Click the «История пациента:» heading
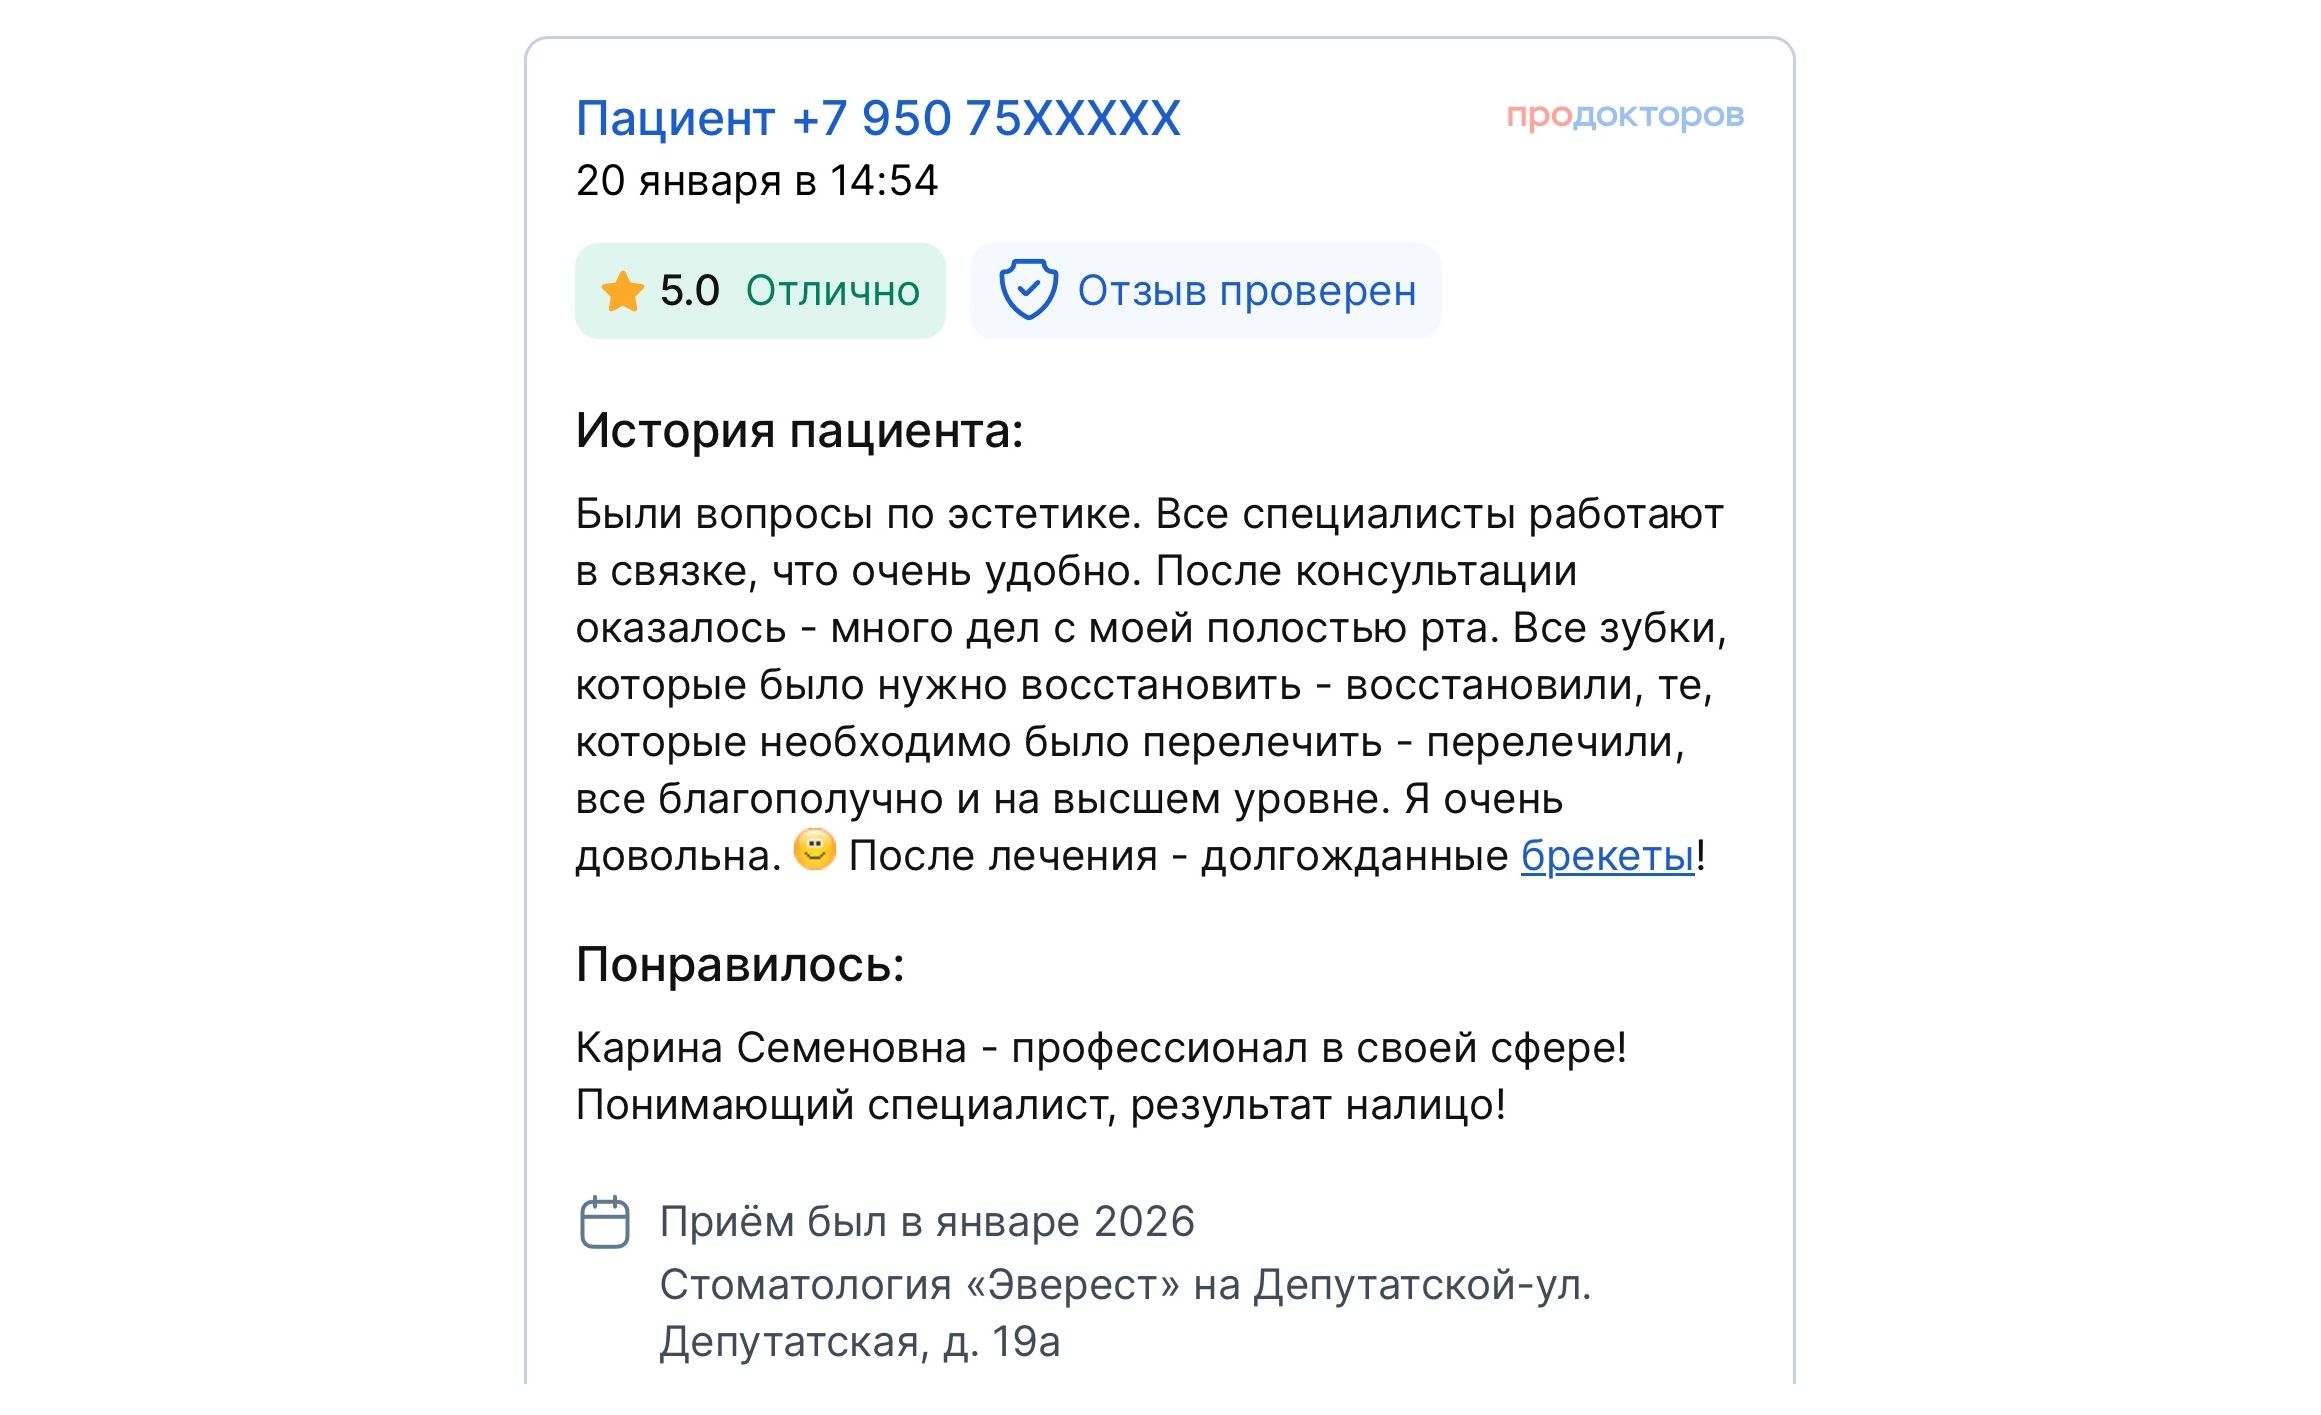Screen dimensions: 2321x1415 point(799,431)
